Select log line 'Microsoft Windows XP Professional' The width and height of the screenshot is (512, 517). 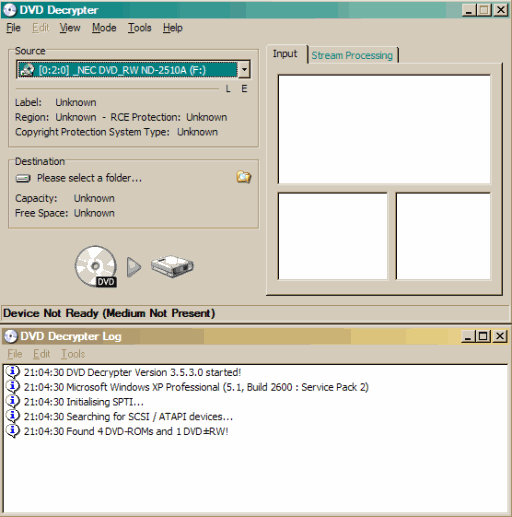tap(196, 387)
